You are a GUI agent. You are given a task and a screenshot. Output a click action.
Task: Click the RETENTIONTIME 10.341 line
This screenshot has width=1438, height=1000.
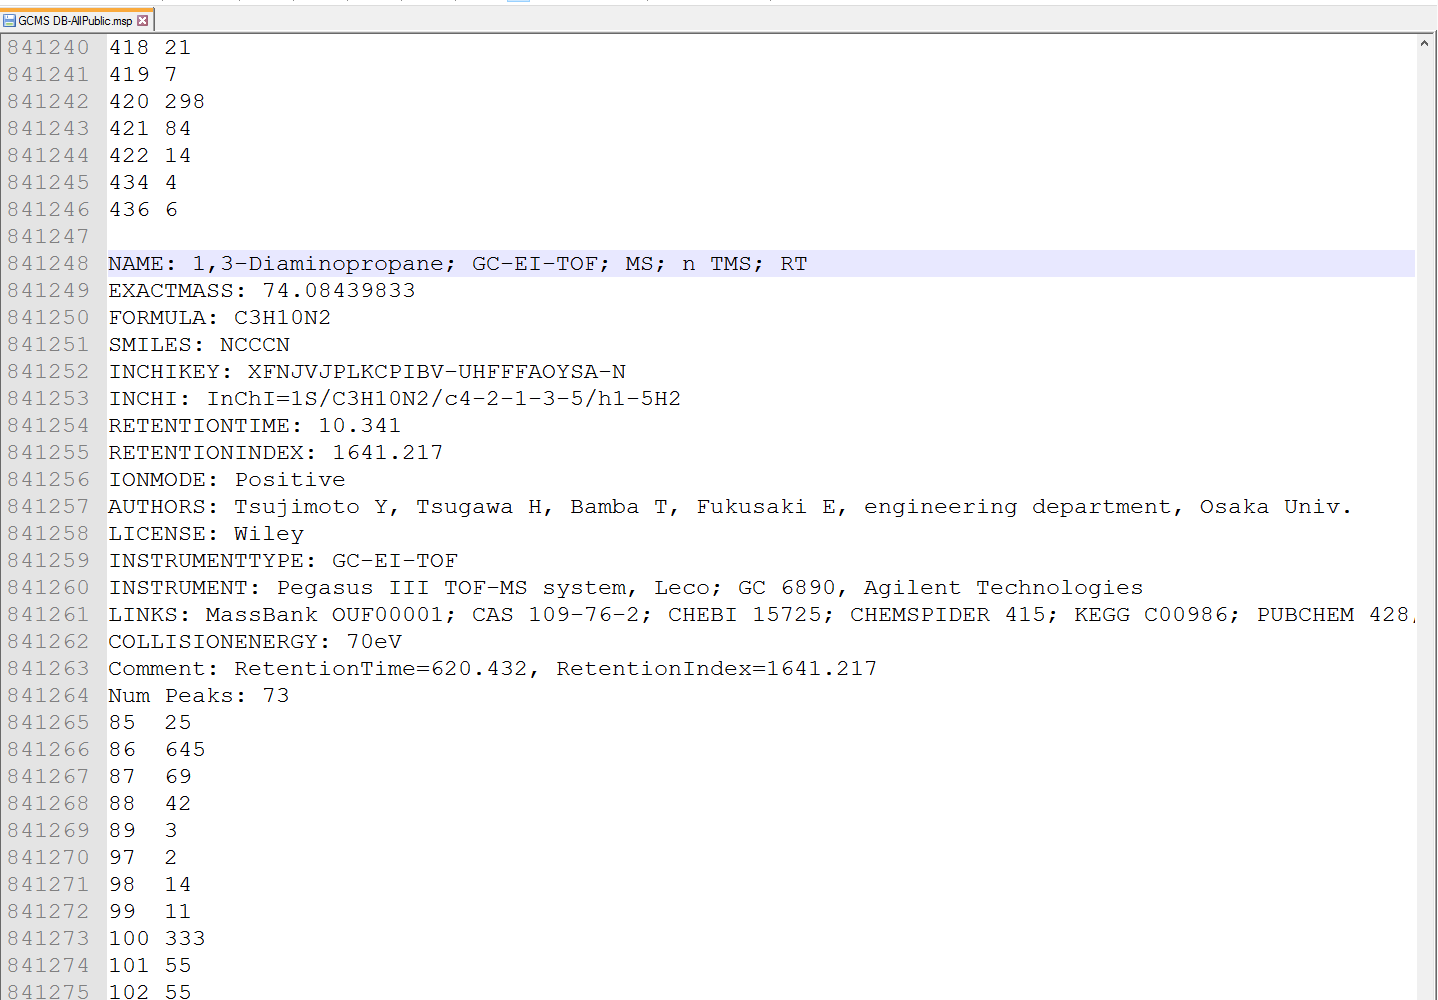254,426
